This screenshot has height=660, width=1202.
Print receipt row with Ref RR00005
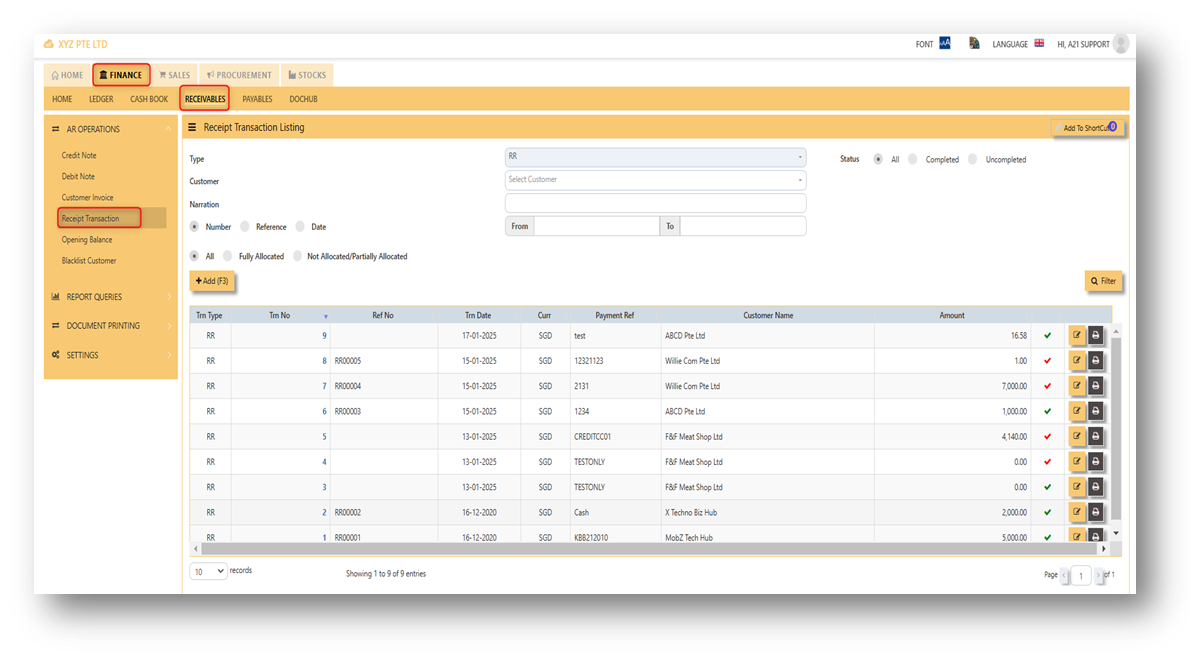pos(1095,360)
